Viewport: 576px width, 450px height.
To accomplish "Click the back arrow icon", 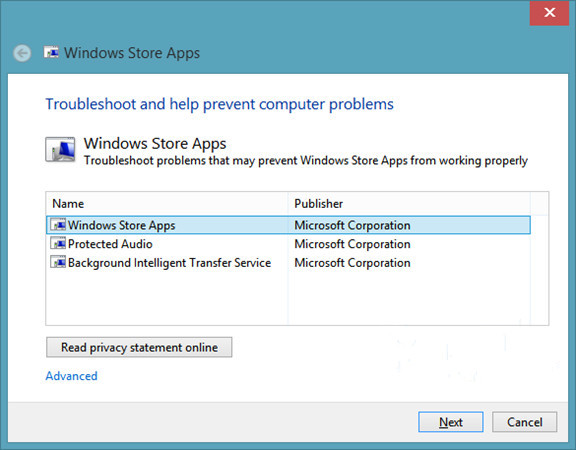I will pos(22,53).
